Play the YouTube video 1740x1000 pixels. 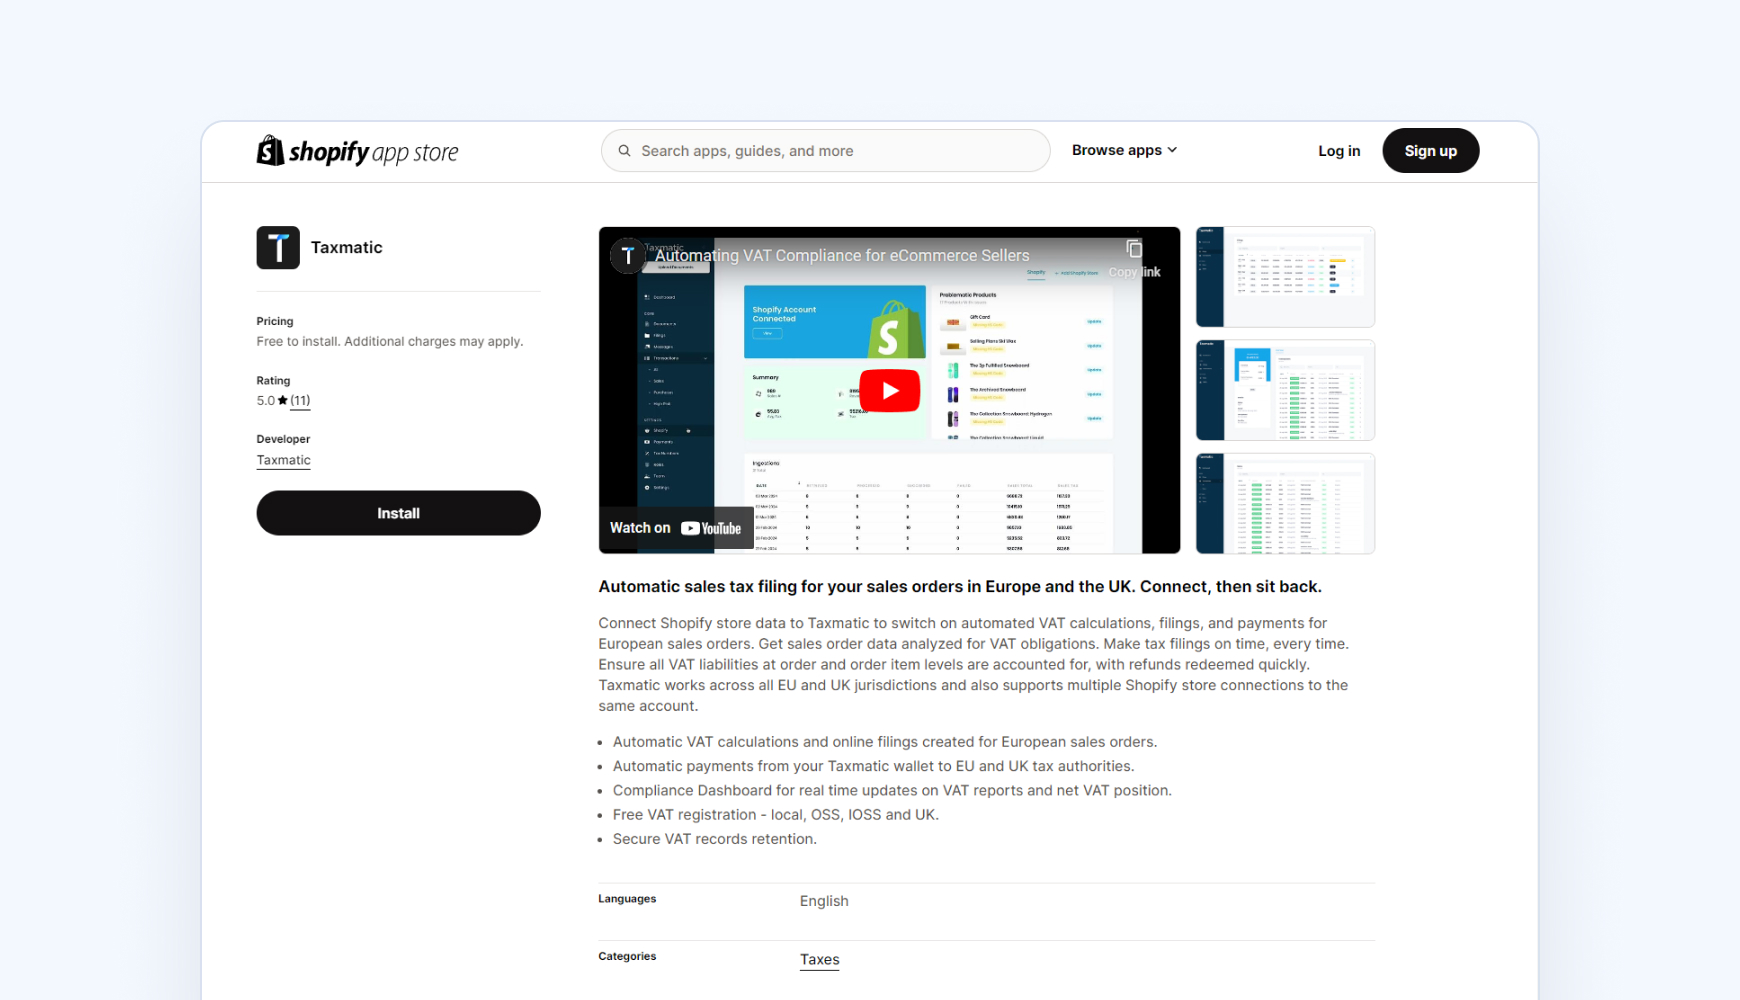coord(889,391)
